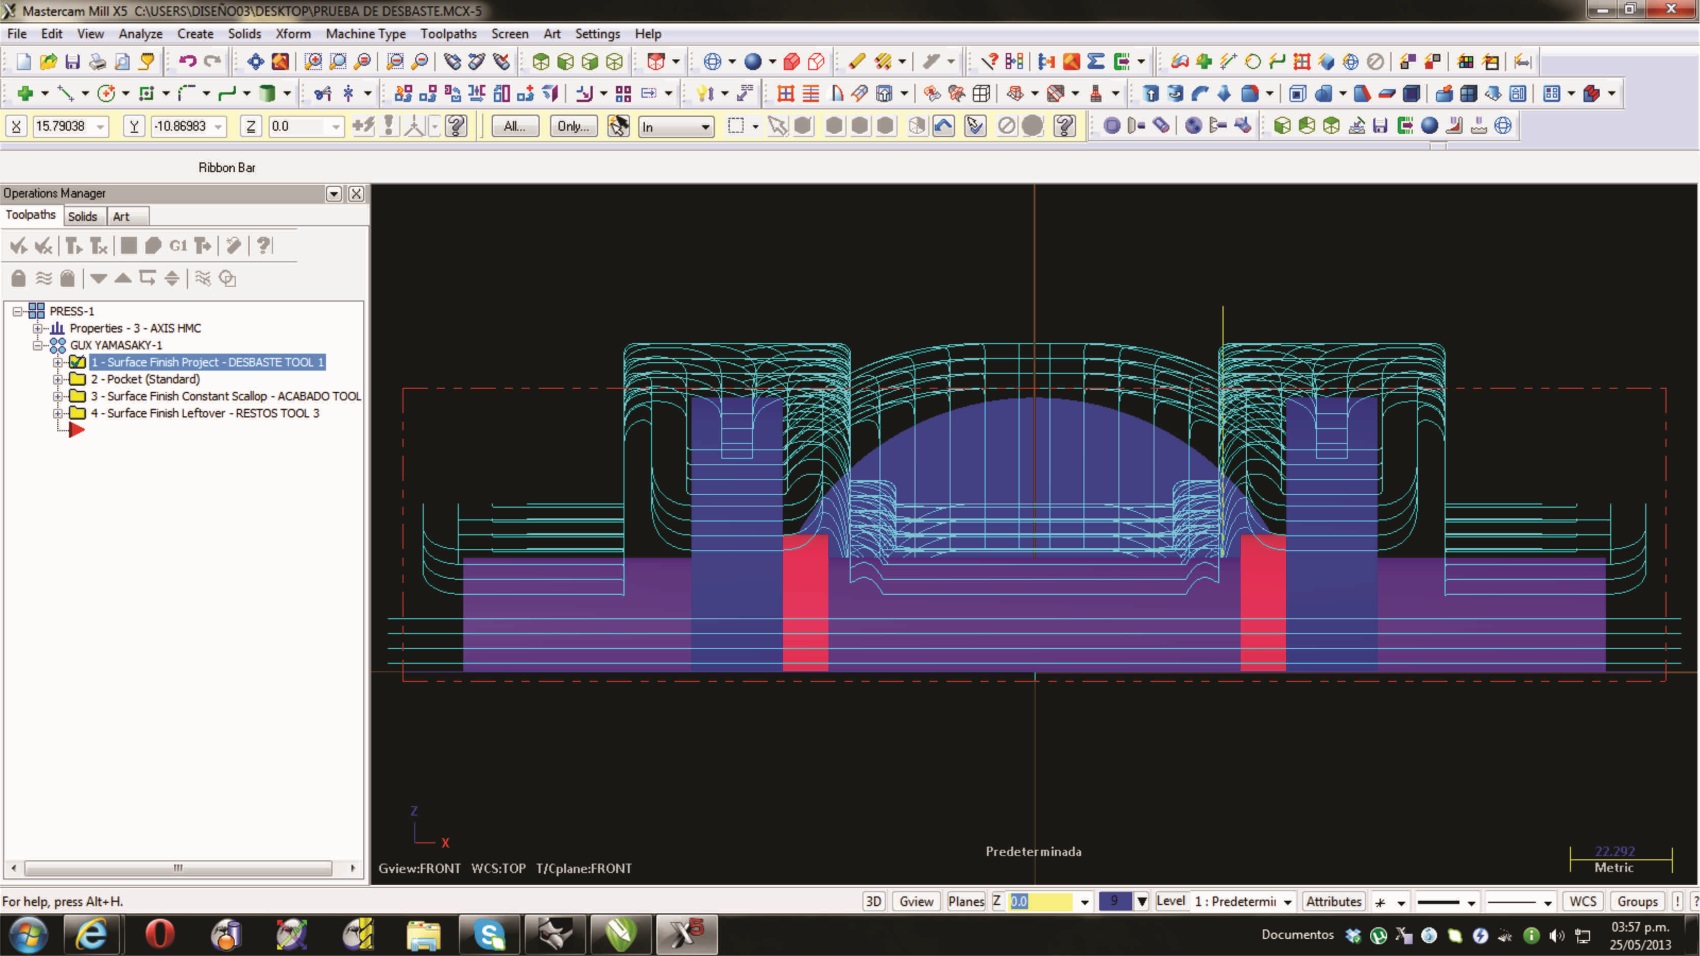
Task: Regenerate all dirty operations icon
Action: [98, 245]
